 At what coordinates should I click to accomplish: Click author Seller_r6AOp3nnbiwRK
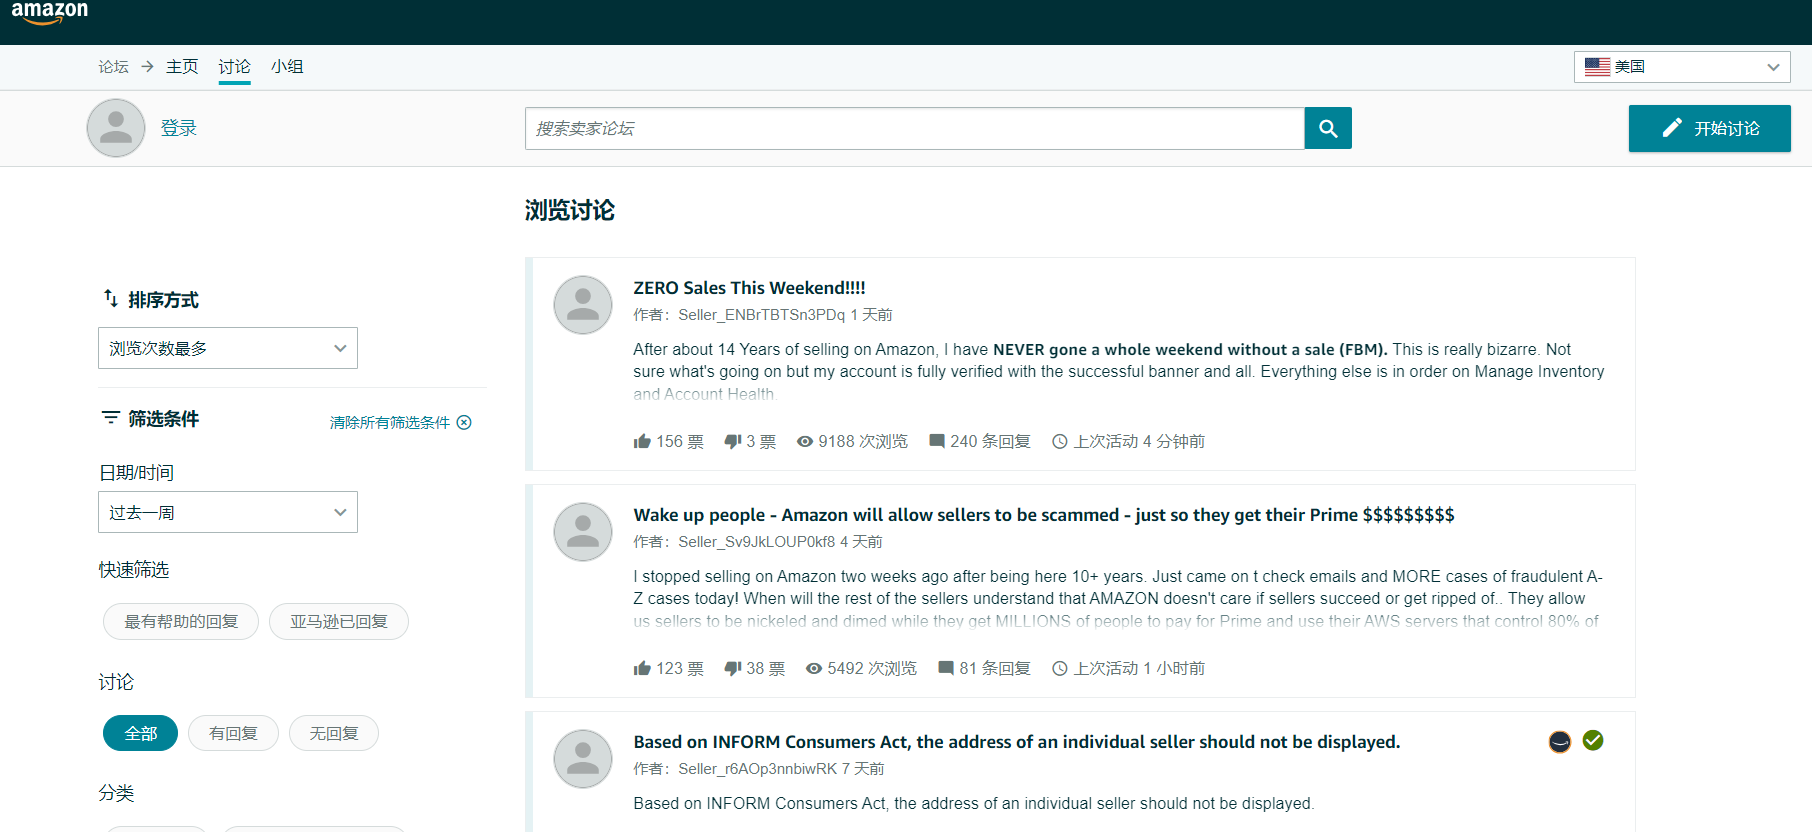tap(758, 769)
